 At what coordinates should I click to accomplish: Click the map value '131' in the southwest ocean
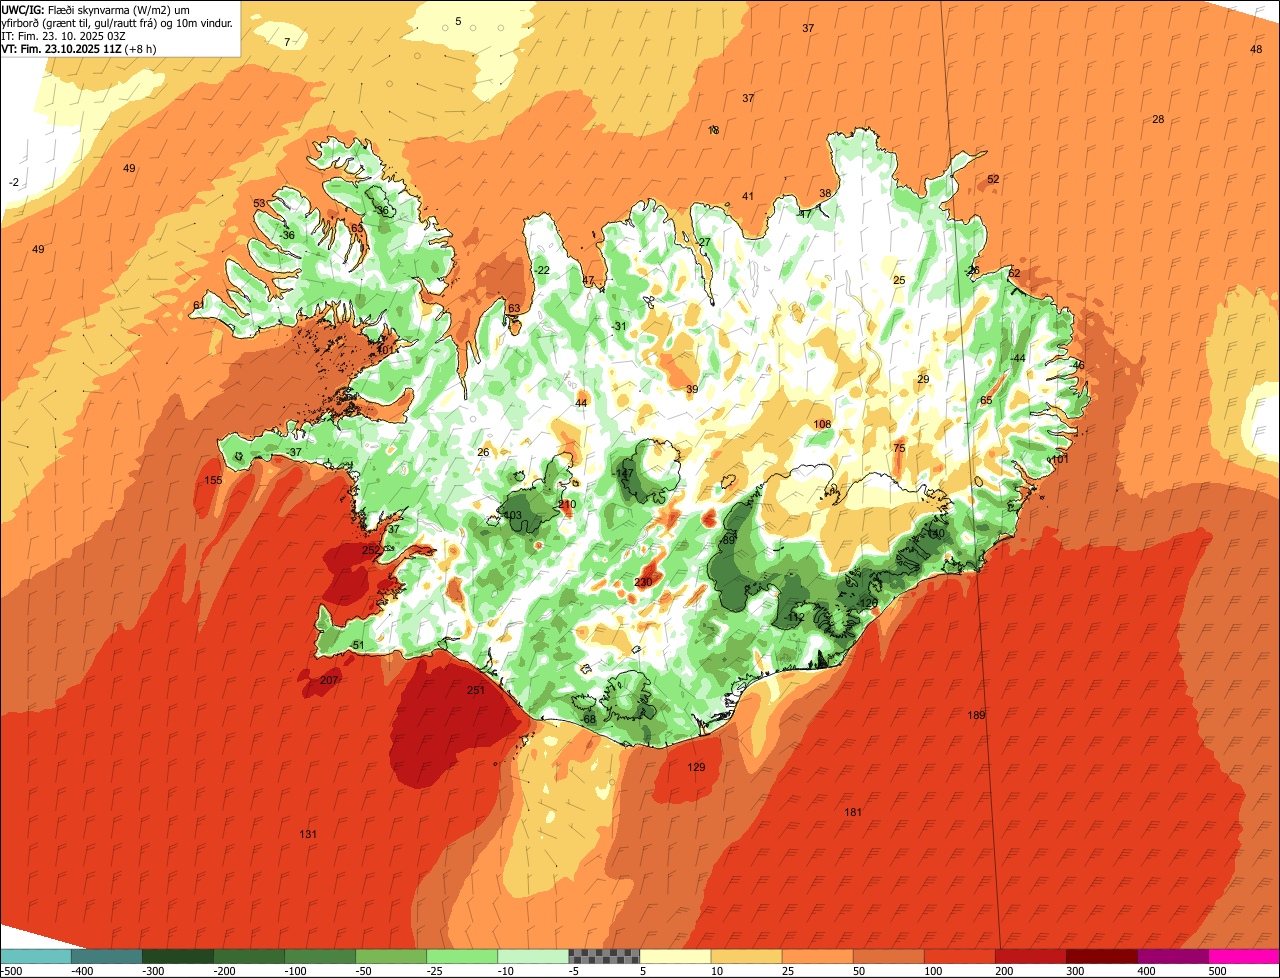[x=308, y=834]
